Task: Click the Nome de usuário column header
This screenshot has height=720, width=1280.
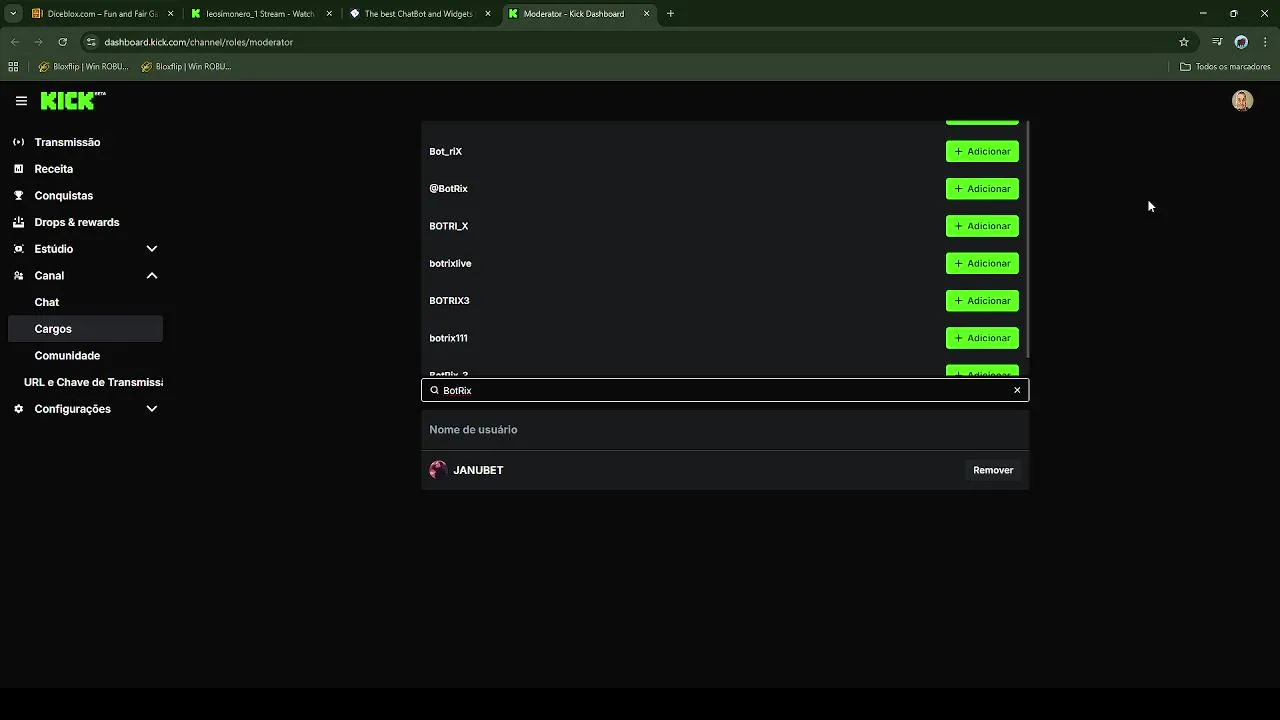Action: [473, 430]
